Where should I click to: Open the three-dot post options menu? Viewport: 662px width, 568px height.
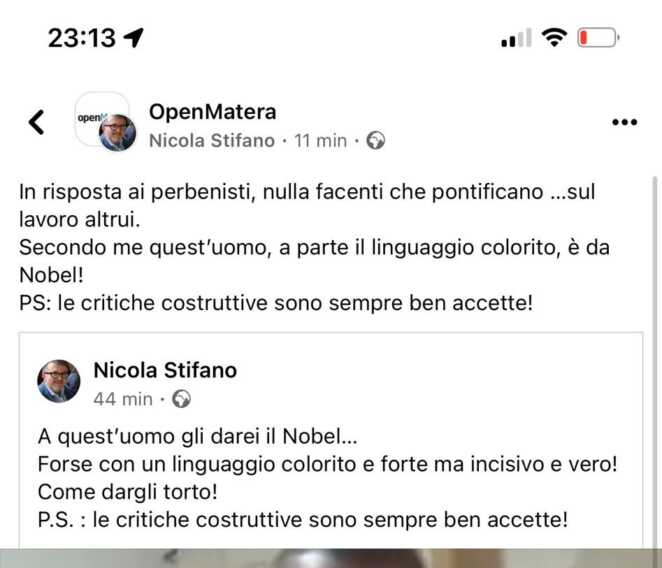coord(624,123)
